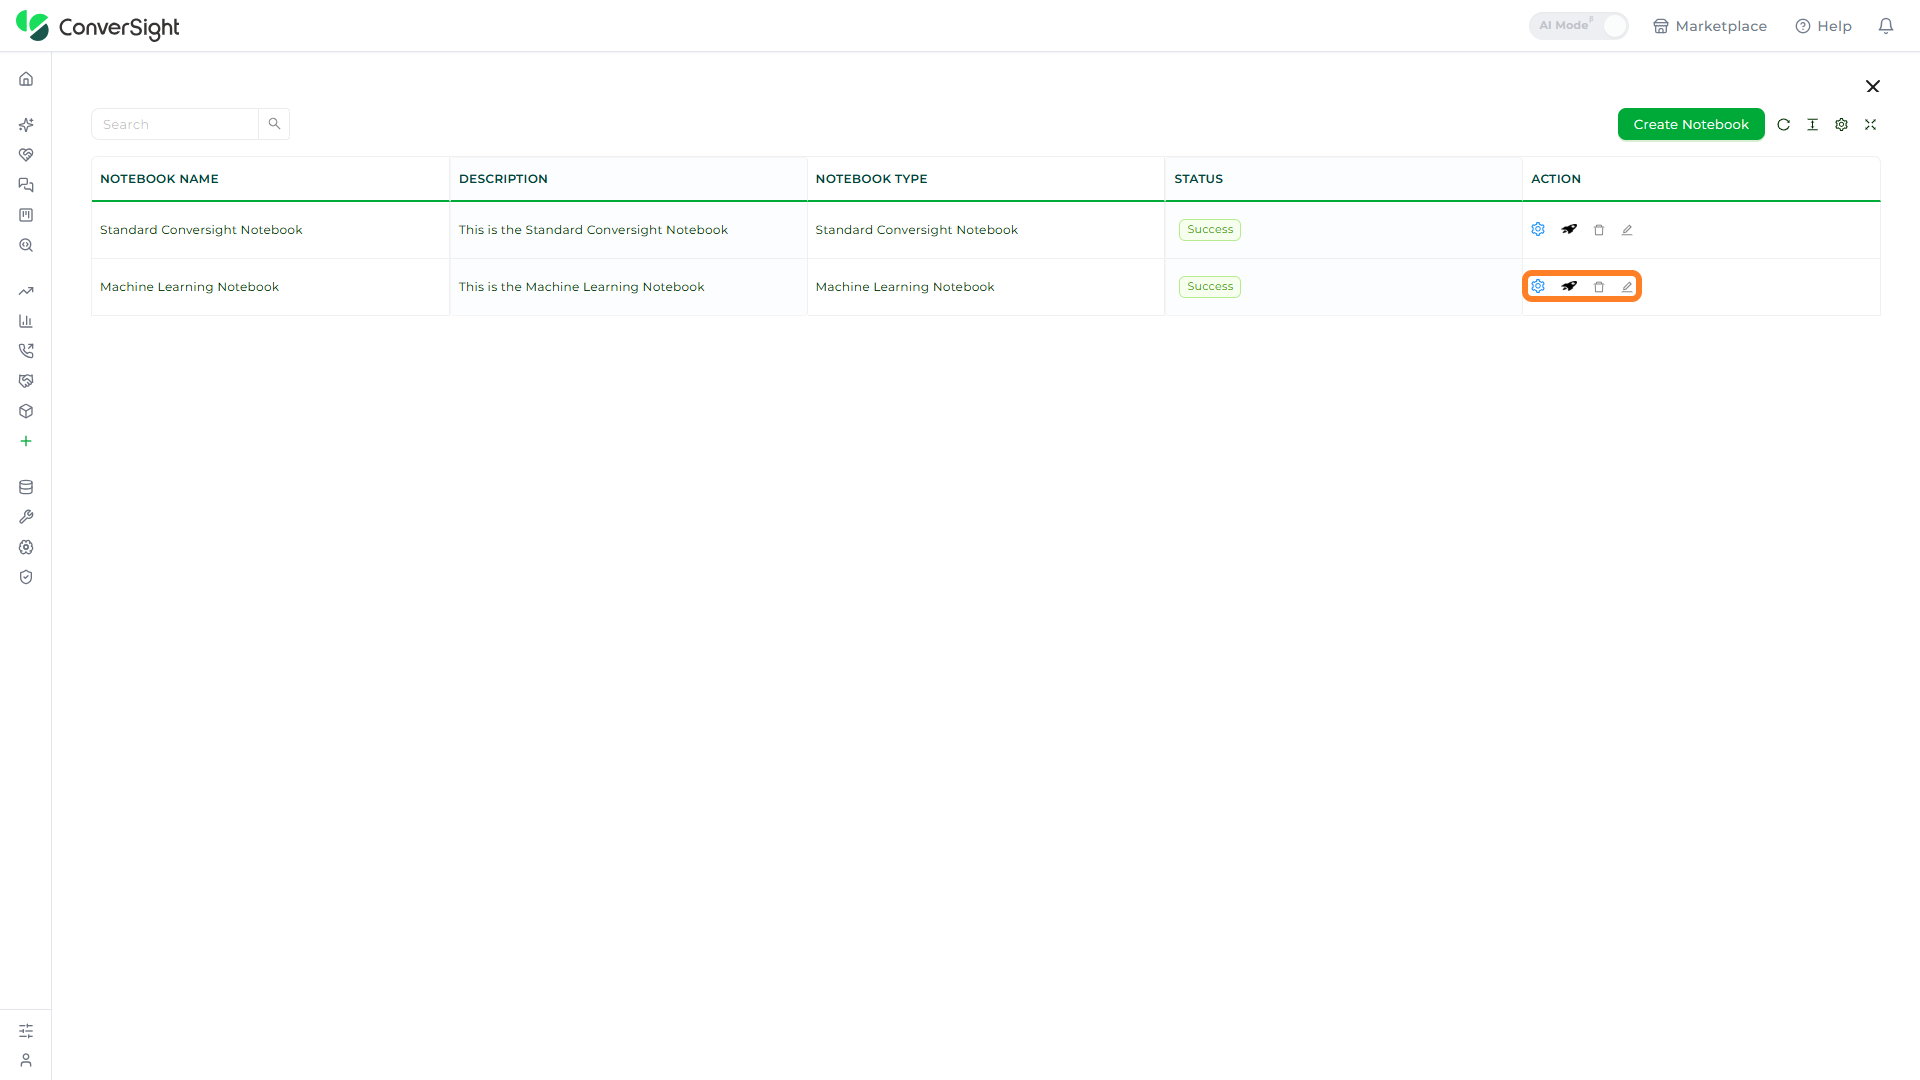Viewport: 1920px width, 1080px height.
Task: Open settings gear for Standard Conversight Notebook row
Action: click(1538, 230)
